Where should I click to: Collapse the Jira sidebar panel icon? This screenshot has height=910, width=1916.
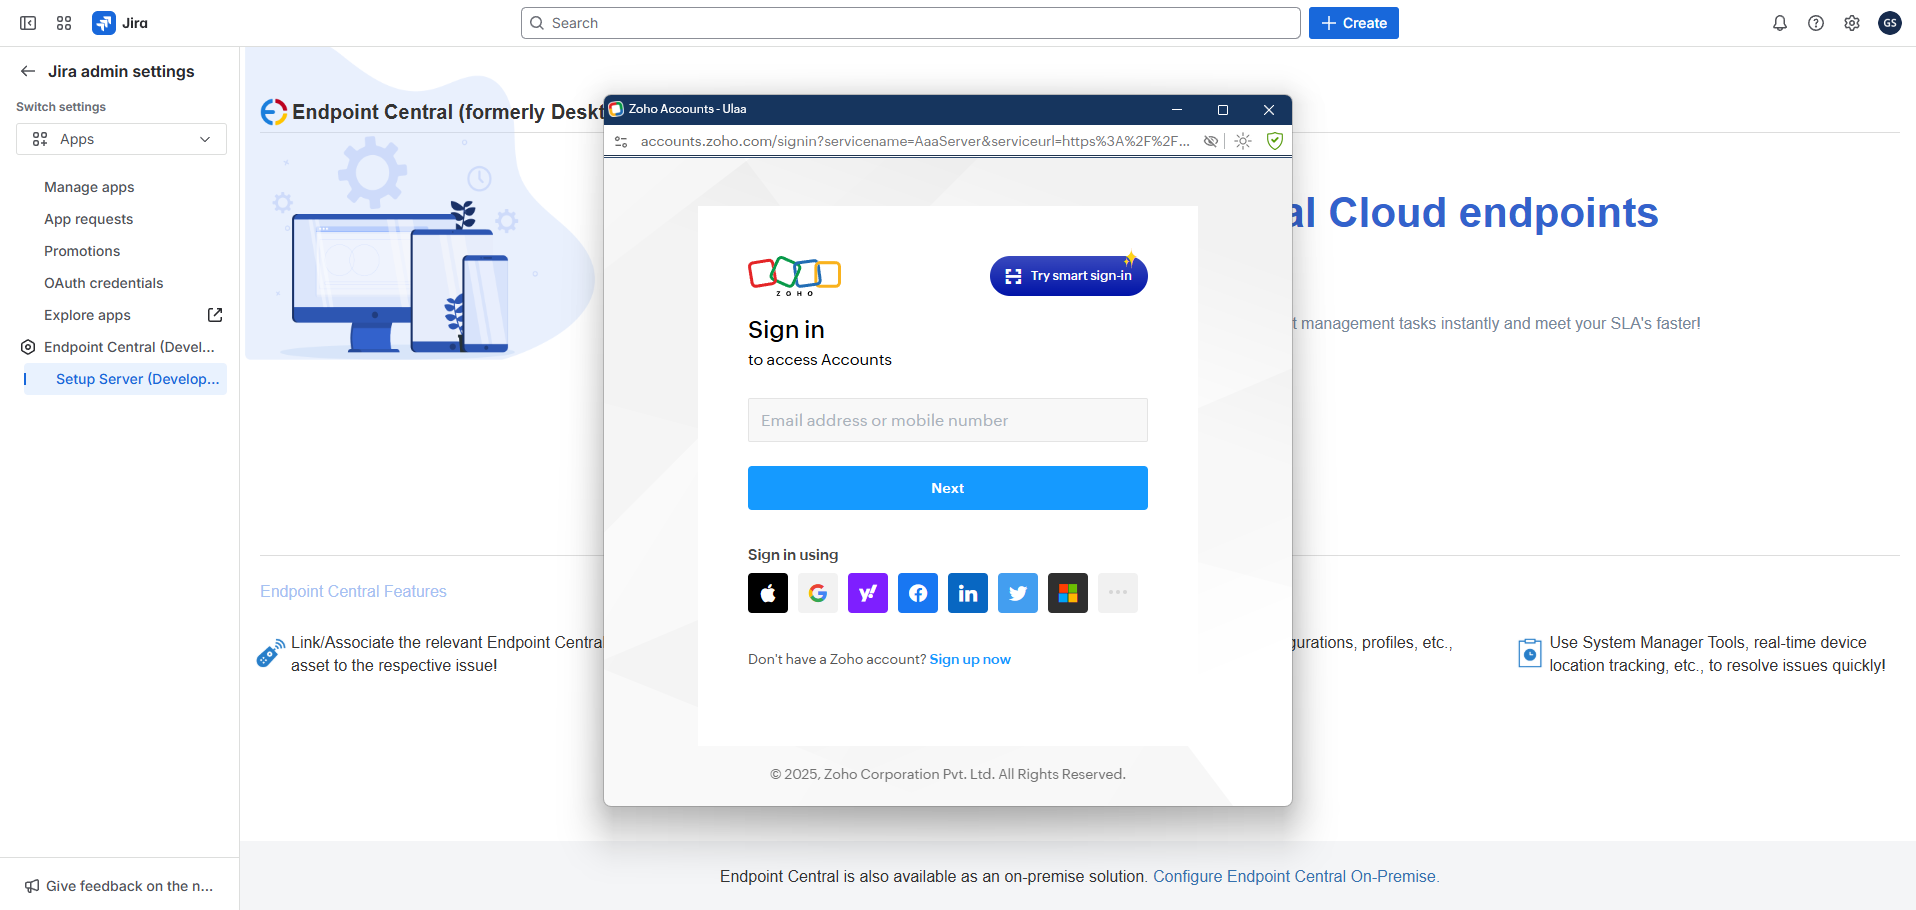pyautogui.click(x=28, y=23)
